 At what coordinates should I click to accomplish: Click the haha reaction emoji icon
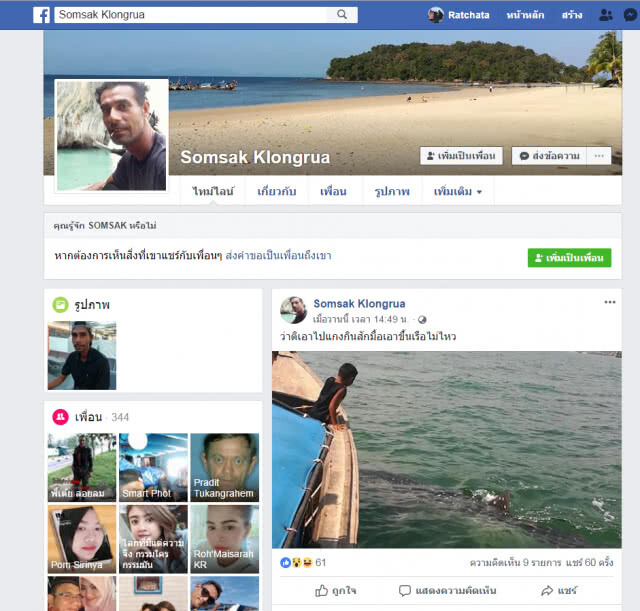[x=307, y=563]
